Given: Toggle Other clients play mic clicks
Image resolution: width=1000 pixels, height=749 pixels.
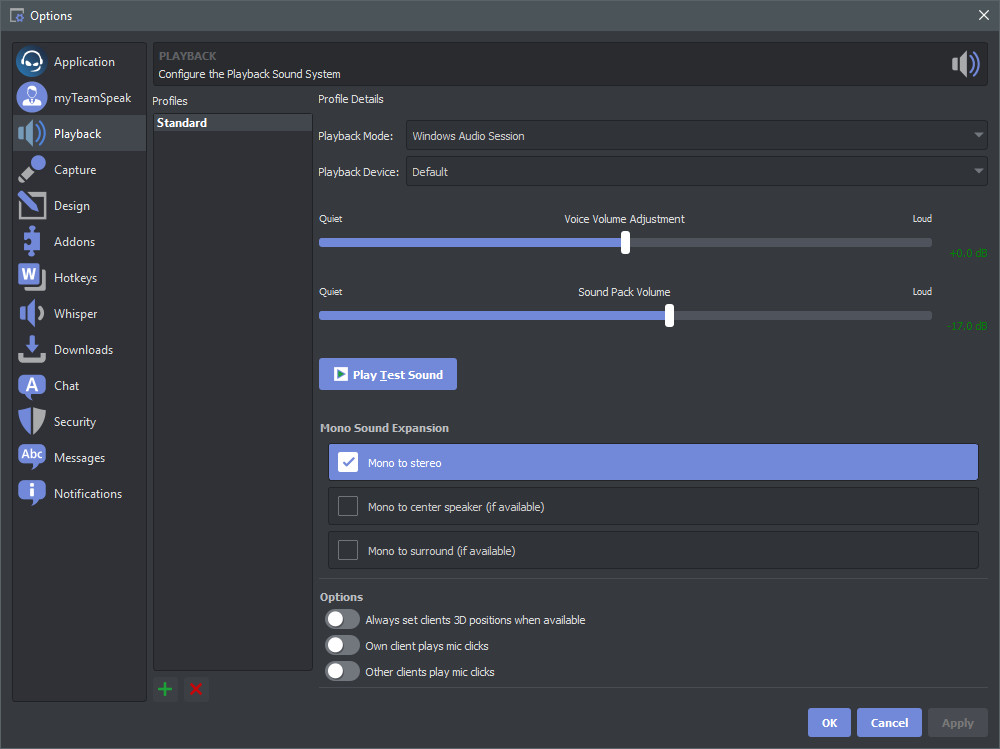Looking at the screenshot, I should [x=342, y=671].
